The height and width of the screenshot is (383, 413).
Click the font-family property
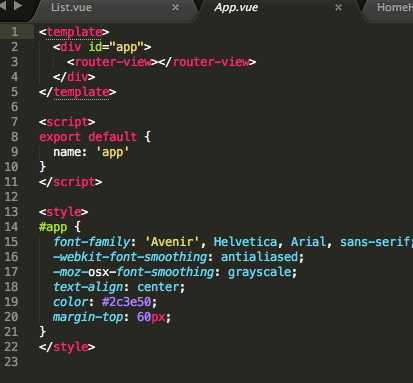pyautogui.click(x=92, y=242)
